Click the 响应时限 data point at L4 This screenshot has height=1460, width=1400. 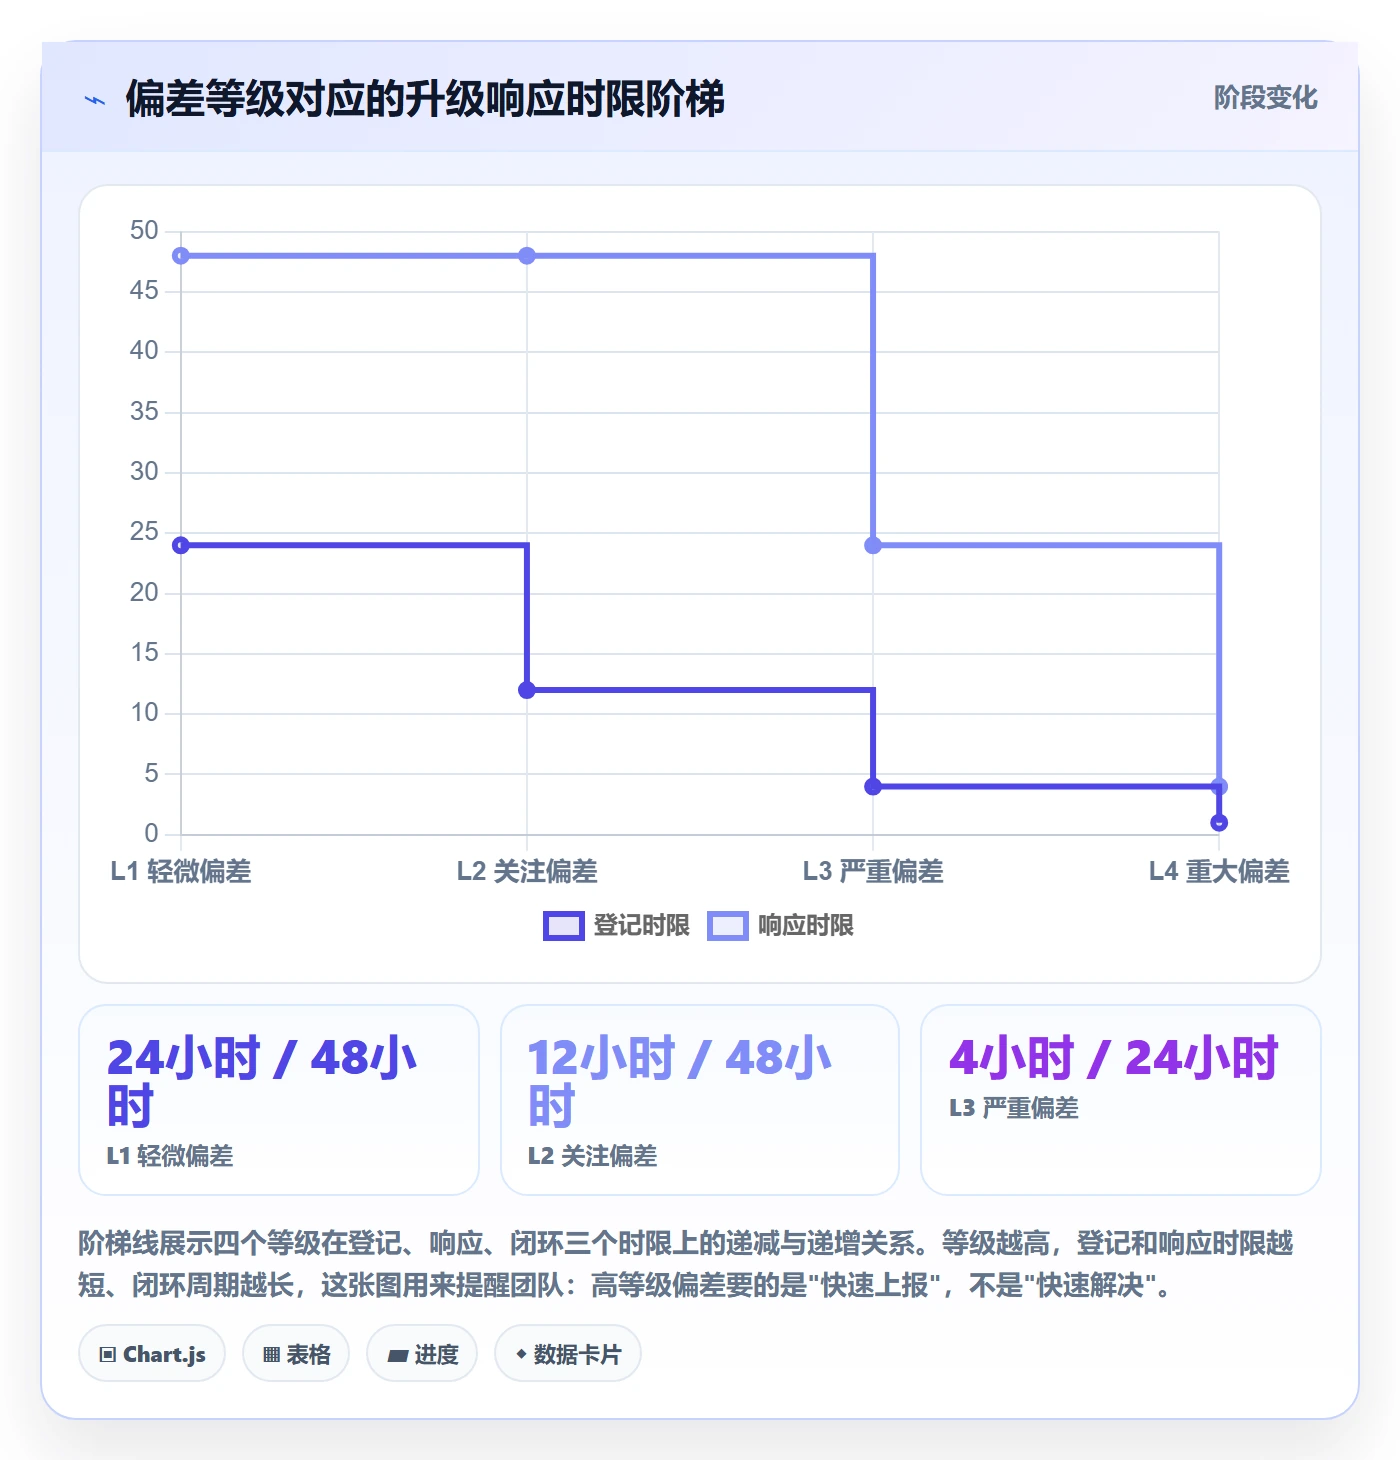point(1219,787)
